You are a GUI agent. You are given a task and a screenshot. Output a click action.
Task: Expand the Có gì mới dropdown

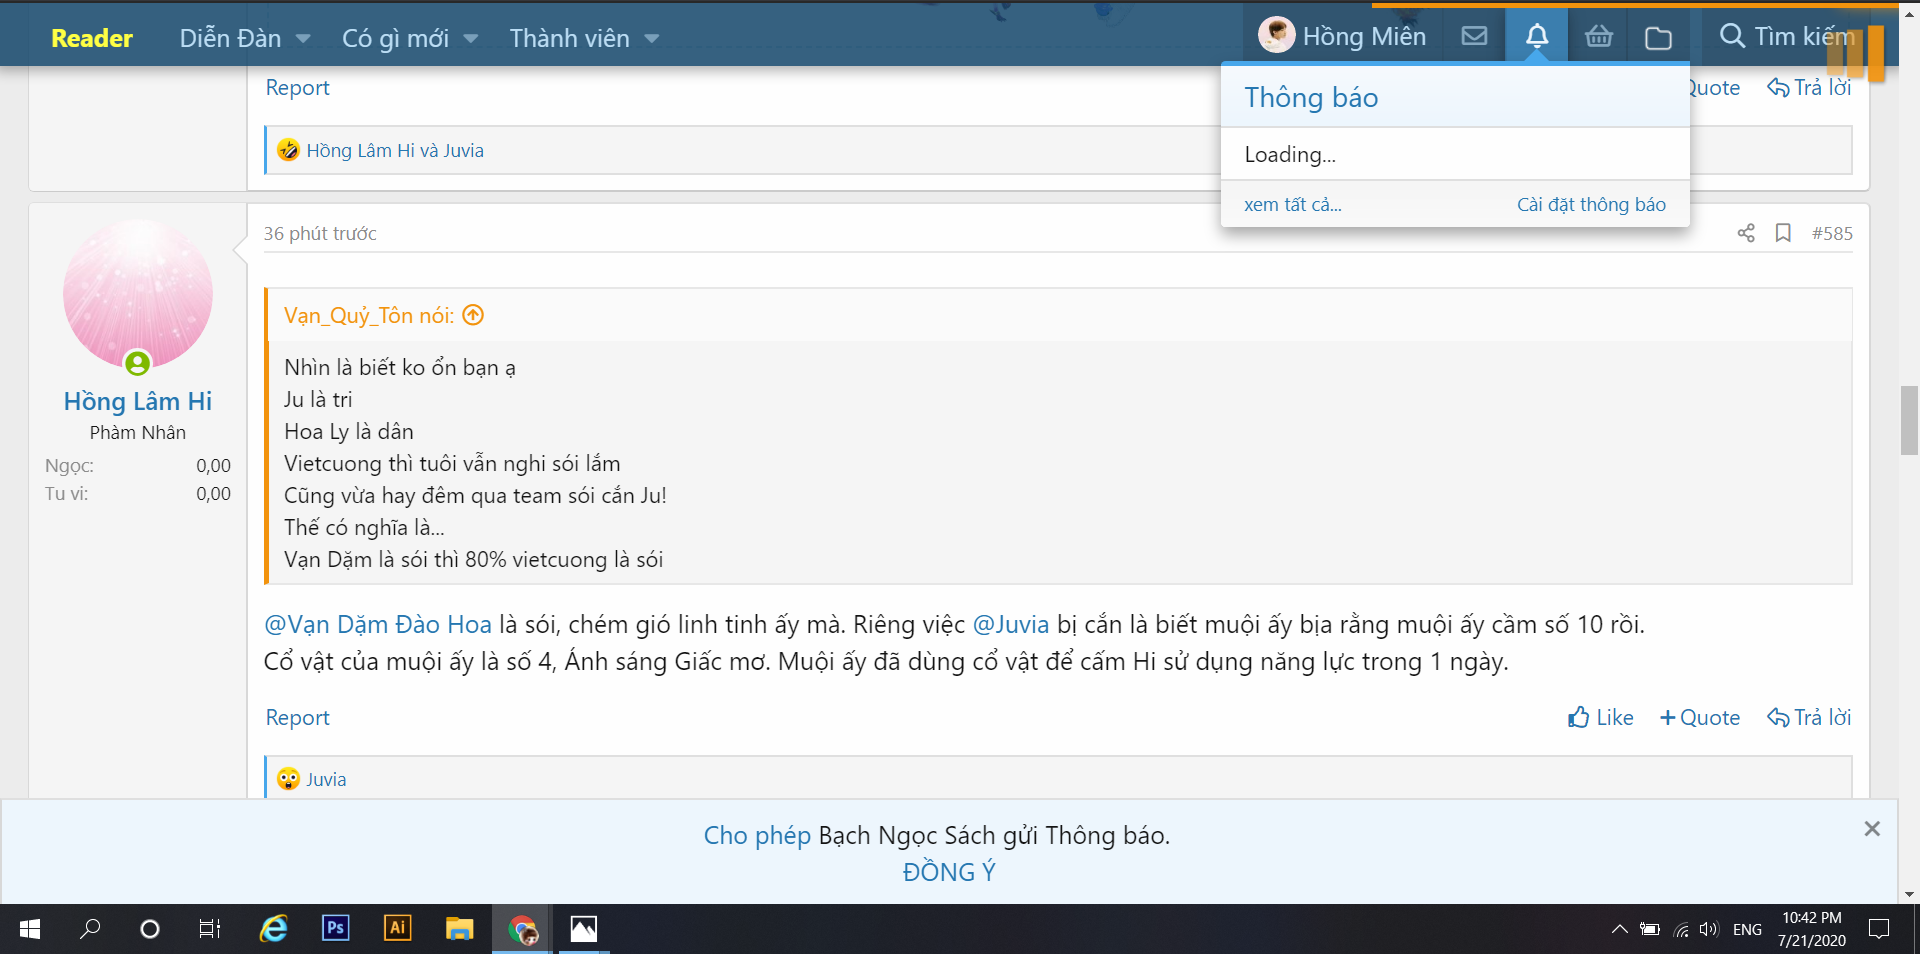pyautogui.click(x=470, y=39)
